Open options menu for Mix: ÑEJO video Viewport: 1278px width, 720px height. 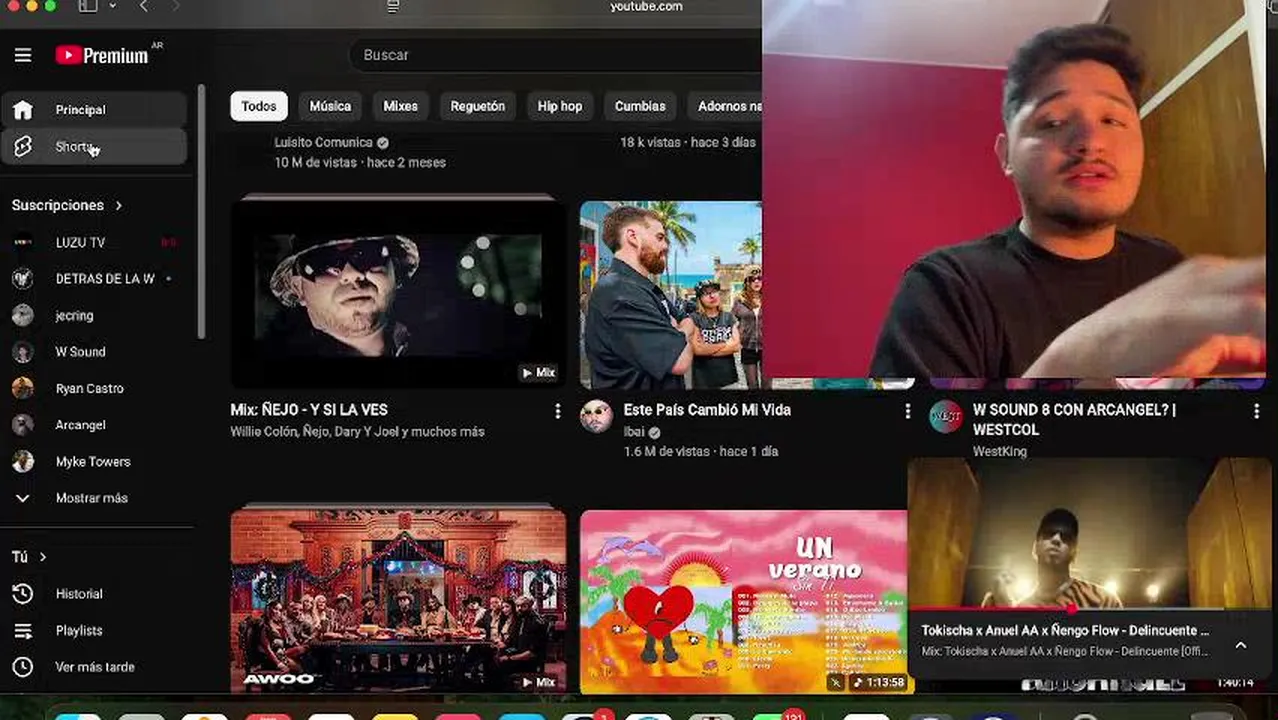click(557, 411)
